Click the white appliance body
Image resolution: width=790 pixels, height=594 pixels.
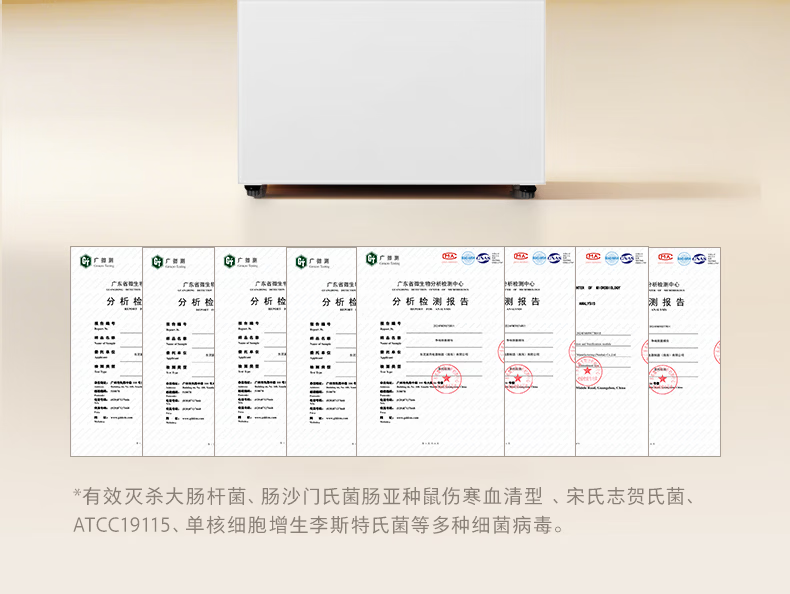click(393, 90)
